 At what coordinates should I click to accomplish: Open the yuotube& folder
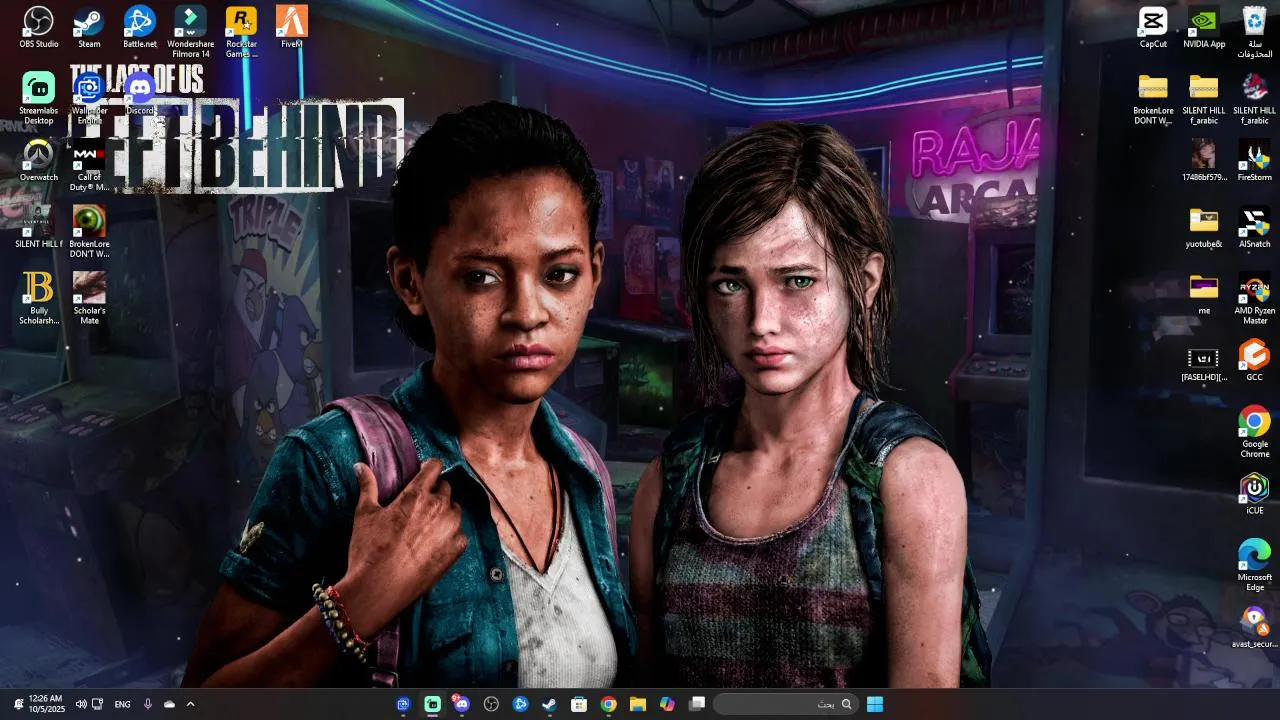coord(1204,227)
